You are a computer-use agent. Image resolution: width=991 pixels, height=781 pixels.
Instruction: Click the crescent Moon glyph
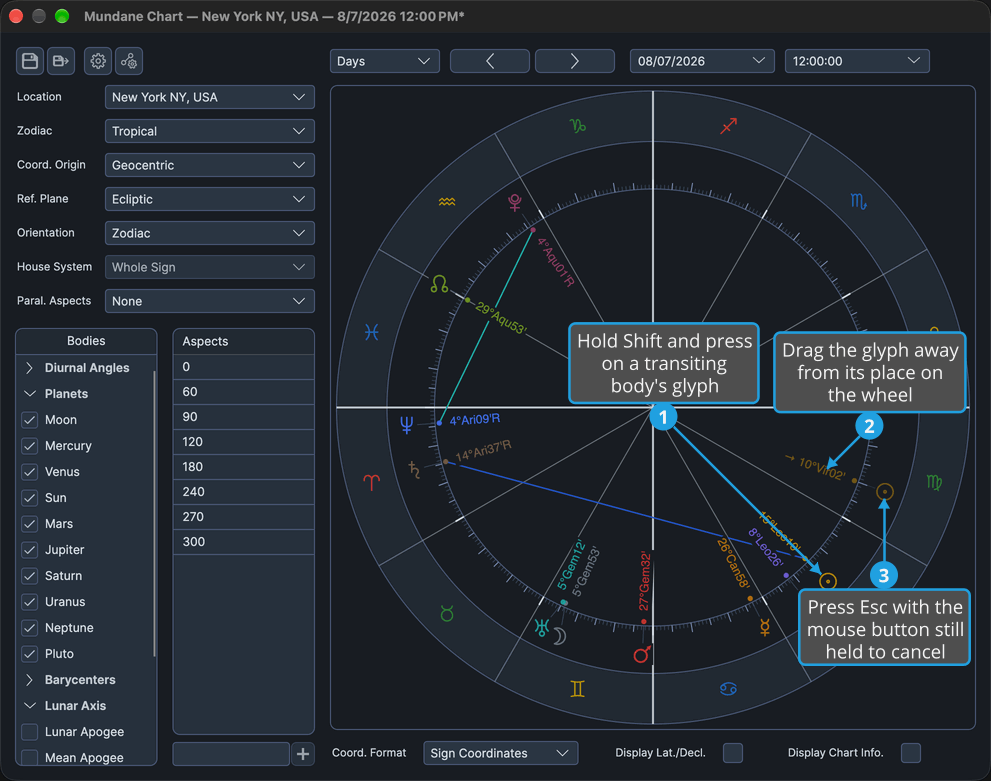[559, 636]
